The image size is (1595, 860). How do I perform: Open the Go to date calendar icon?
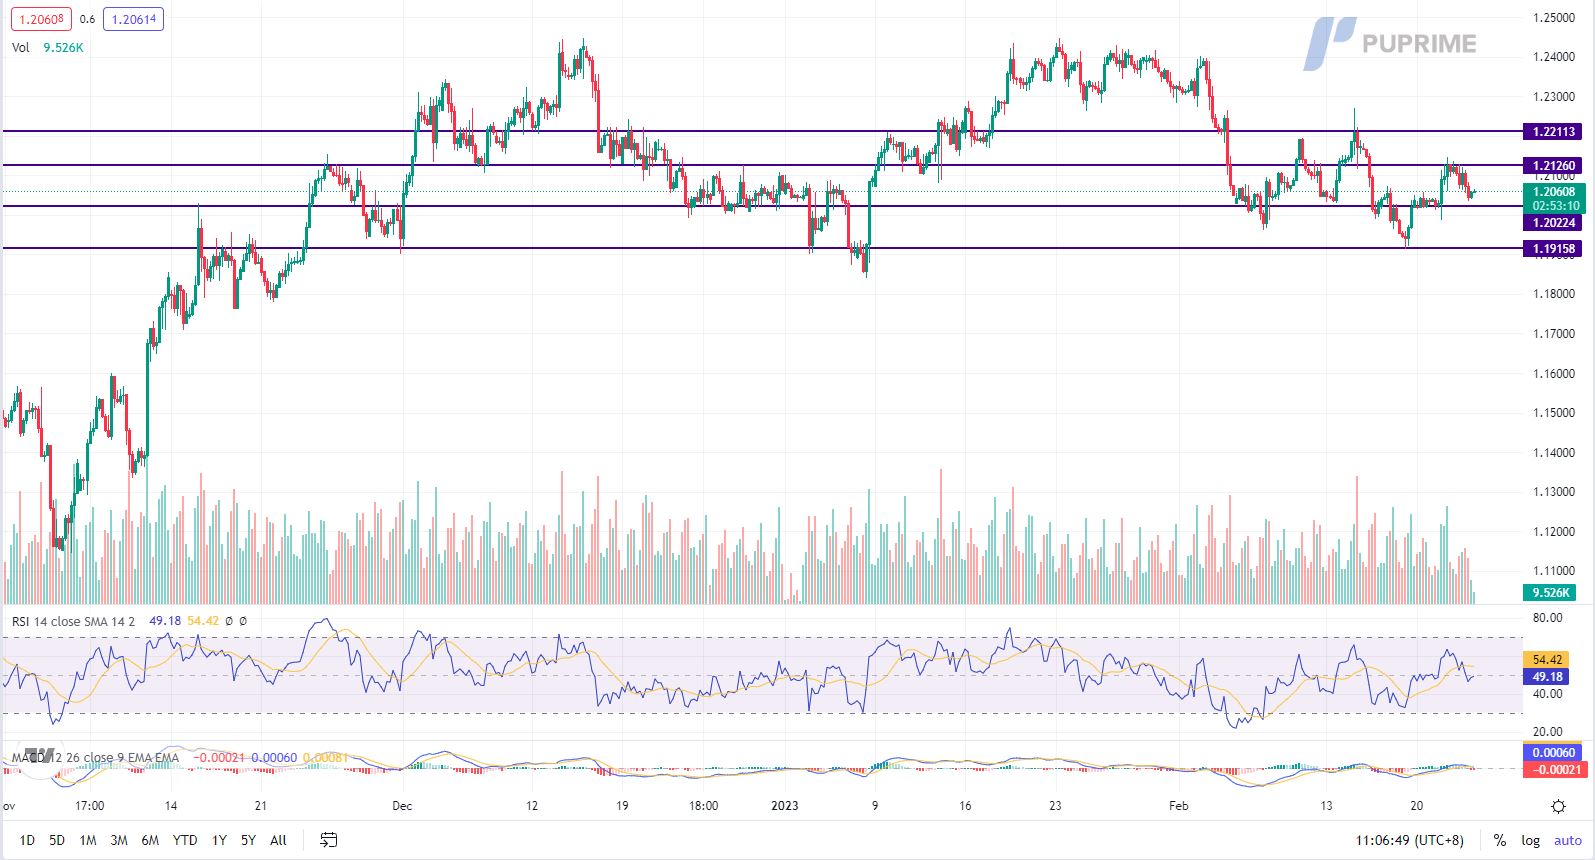click(329, 840)
